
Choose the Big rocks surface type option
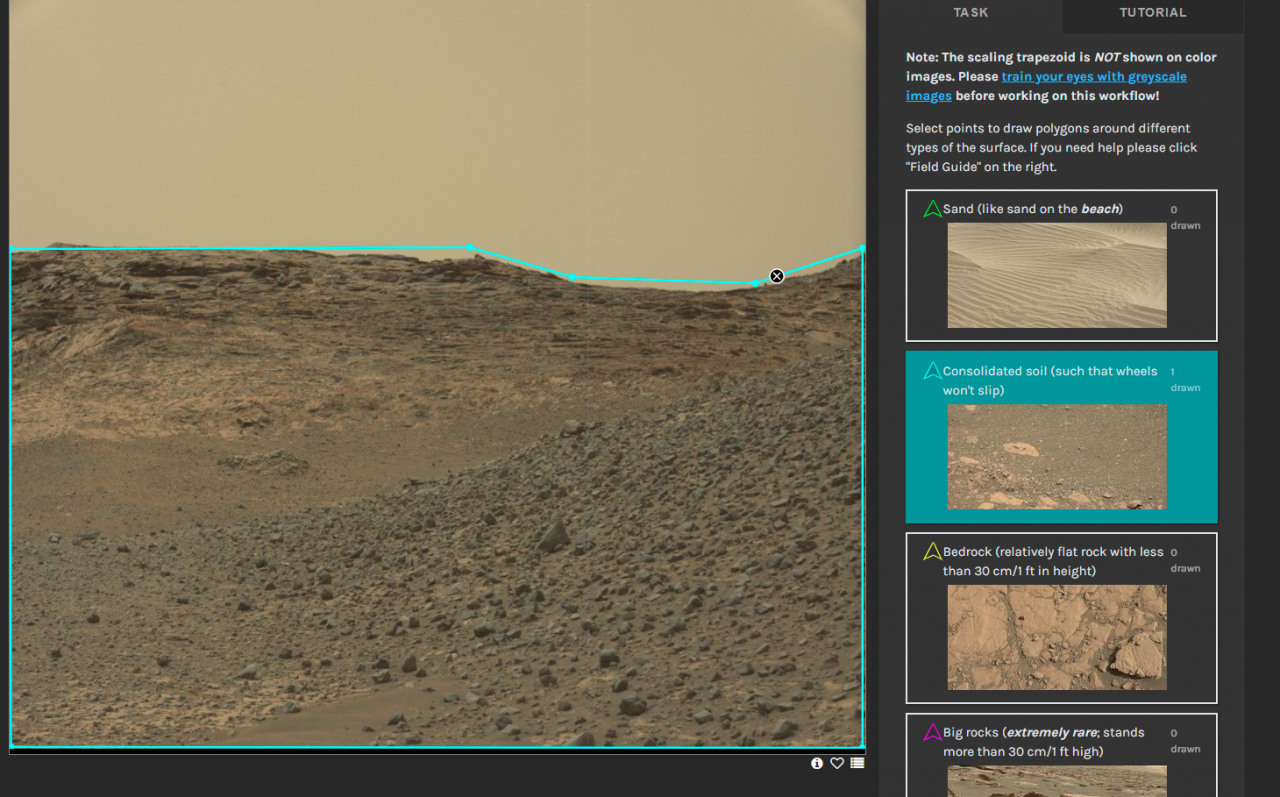[x=1061, y=755]
